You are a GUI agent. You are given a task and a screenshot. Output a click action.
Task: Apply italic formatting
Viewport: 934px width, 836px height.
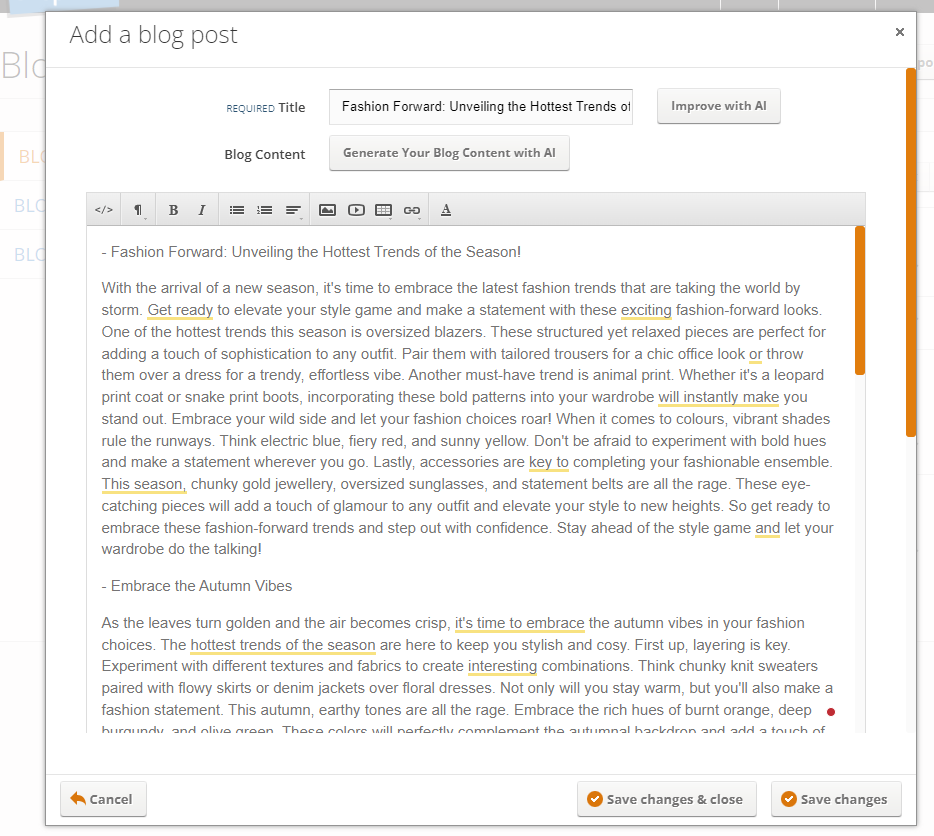click(x=202, y=210)
